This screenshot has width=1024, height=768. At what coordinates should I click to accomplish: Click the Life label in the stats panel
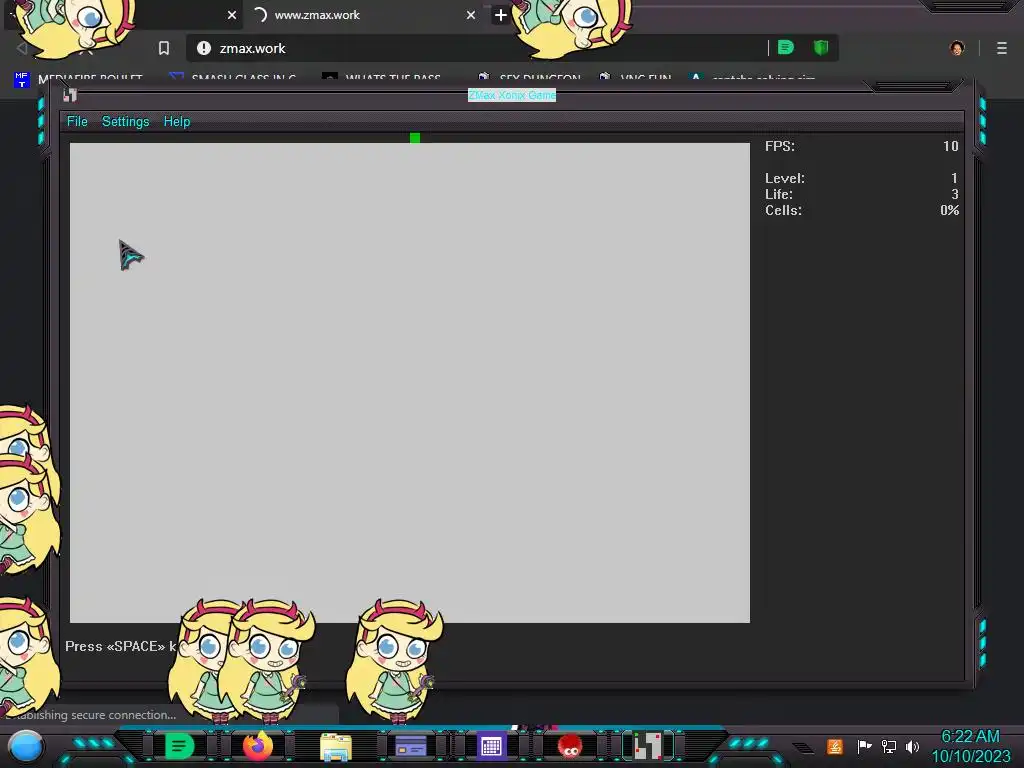(779, 194)
